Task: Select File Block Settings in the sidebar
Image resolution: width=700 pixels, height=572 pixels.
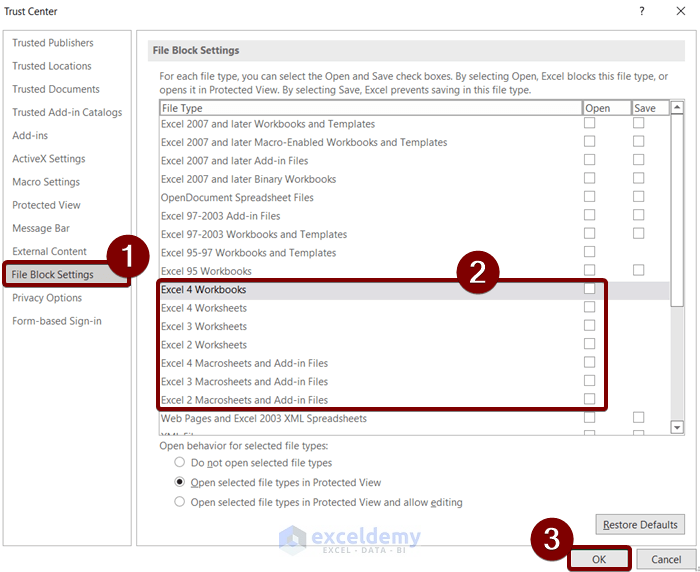Action: tap(53, 275)
